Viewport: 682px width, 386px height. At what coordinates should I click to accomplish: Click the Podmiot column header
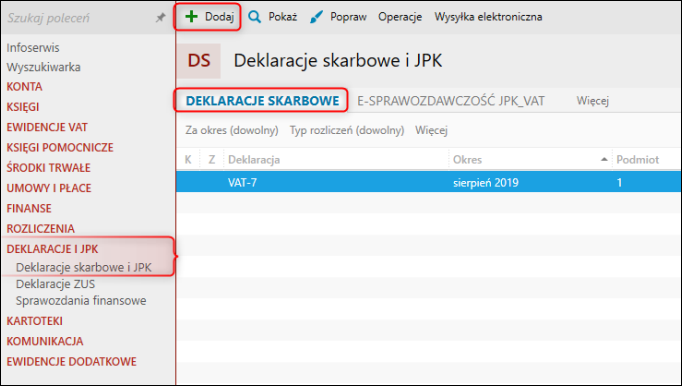coord(647,160)
